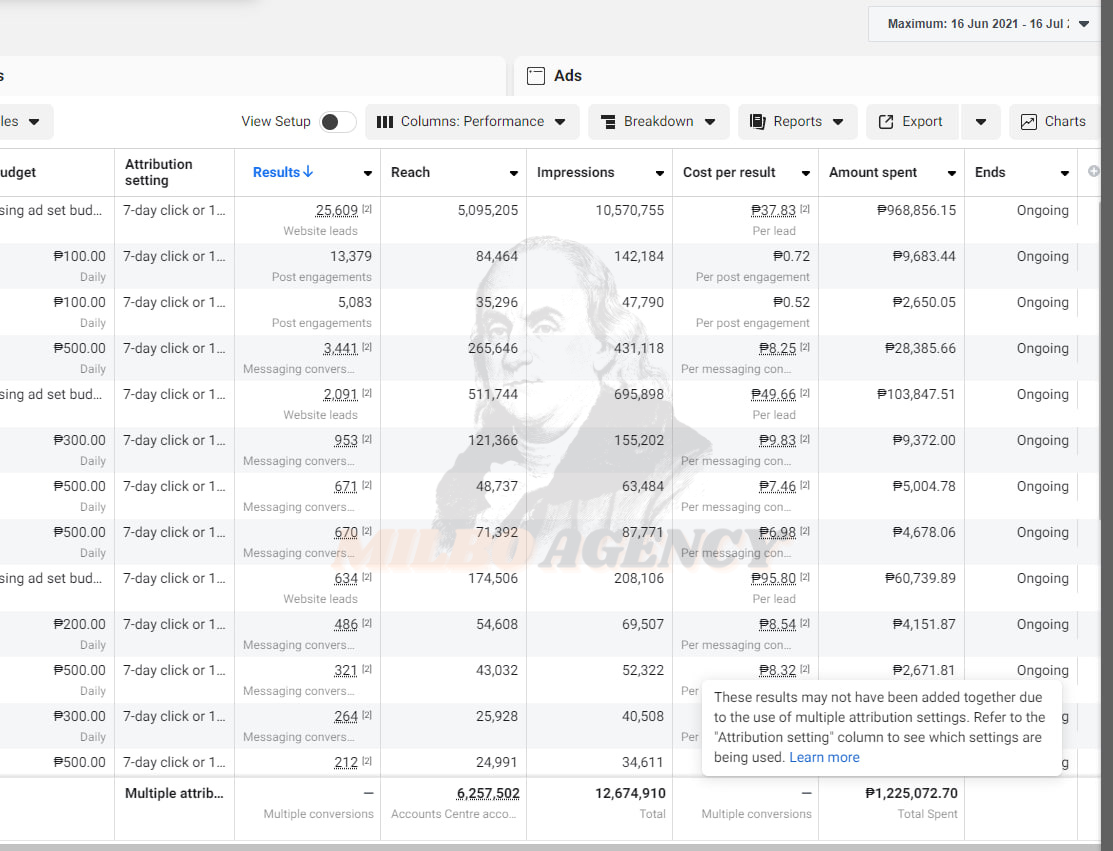Click the 671 results value
1113x851 pixels.
coord(346,487)
